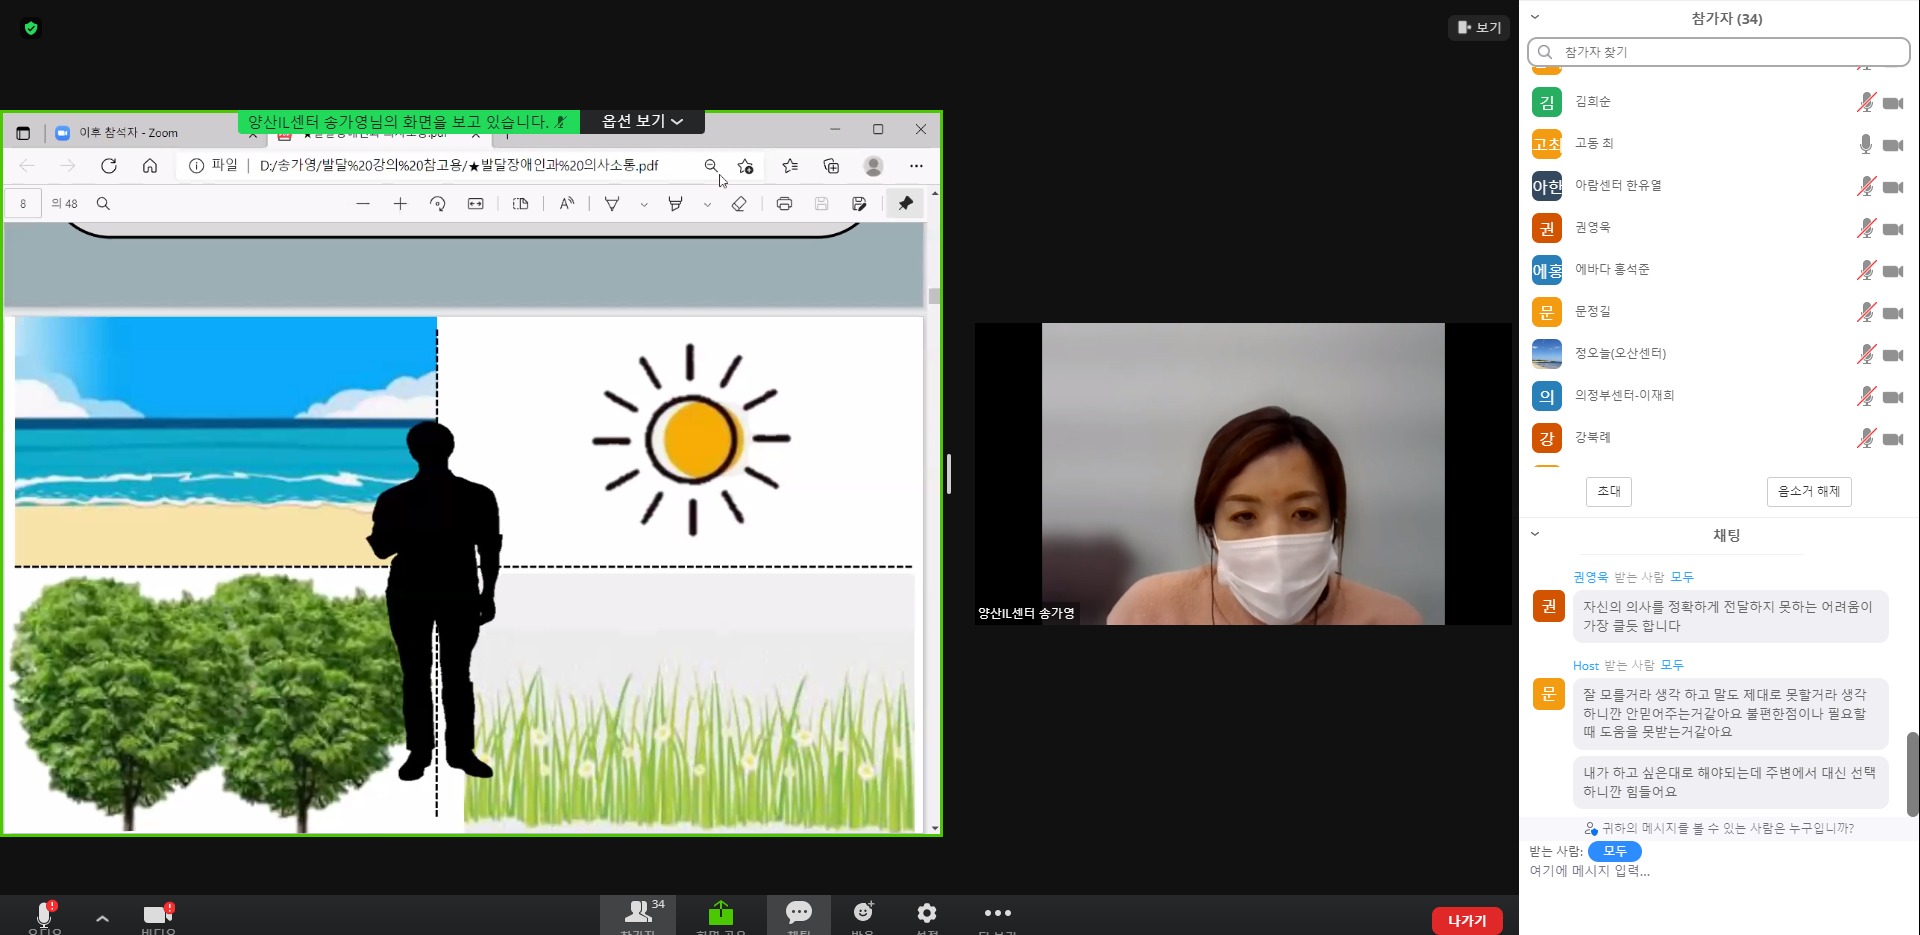Expand audio options arrow beside microphone
The height and width of the screenshot is (935, 1920).
pos(102,917)
